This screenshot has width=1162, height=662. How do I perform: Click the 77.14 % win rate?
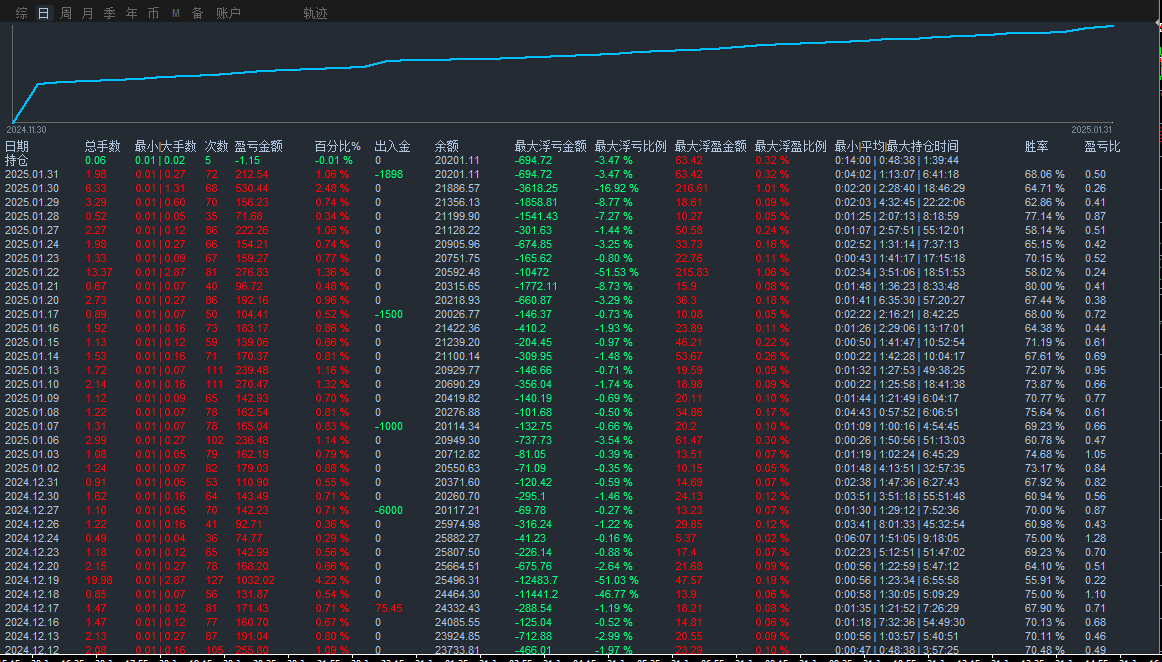tap(1045, 216)
